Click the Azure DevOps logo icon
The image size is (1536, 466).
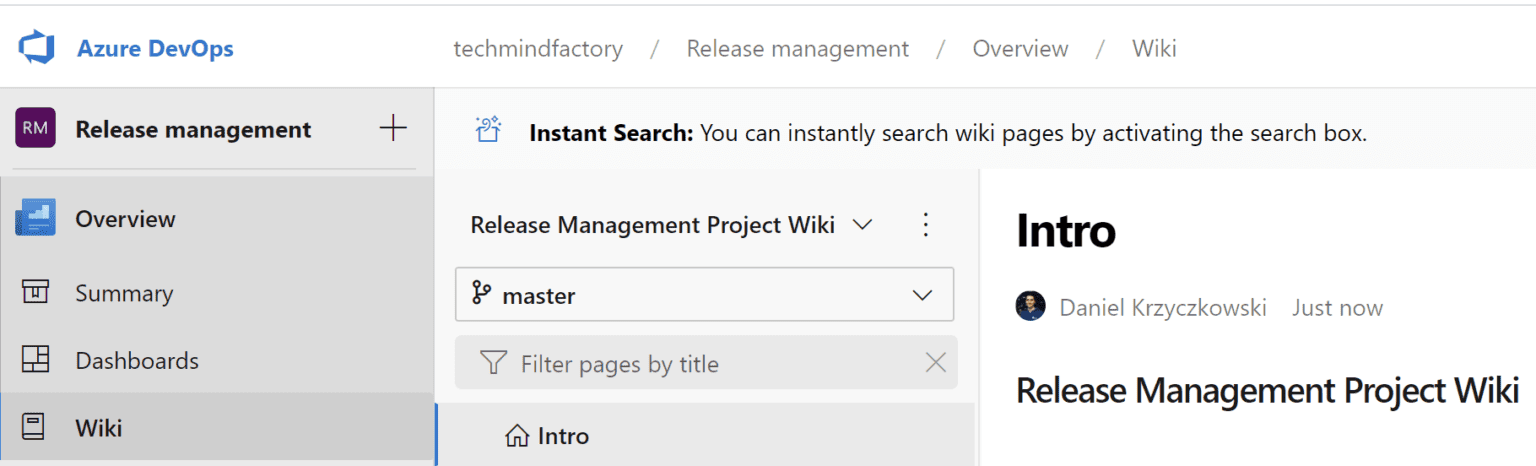point(37,48)
